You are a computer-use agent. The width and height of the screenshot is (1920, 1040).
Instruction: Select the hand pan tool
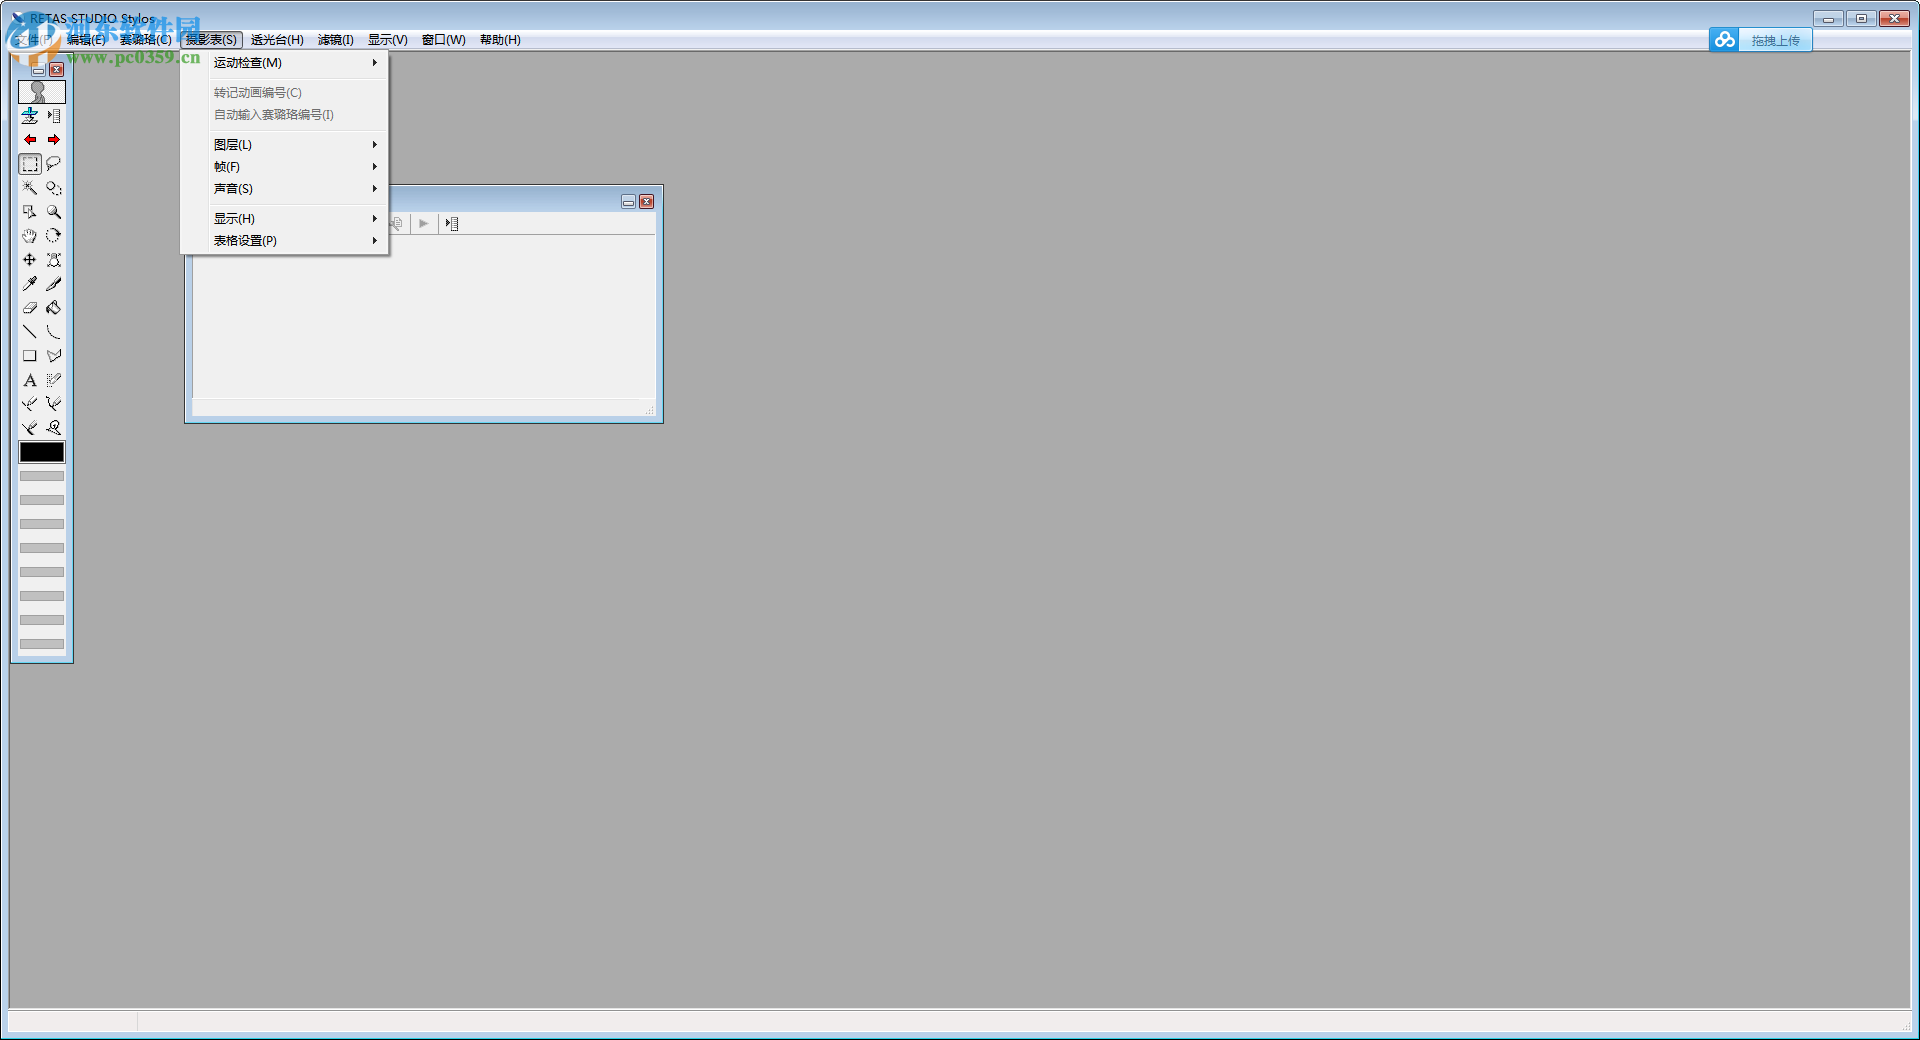click(x=30, y=236)
